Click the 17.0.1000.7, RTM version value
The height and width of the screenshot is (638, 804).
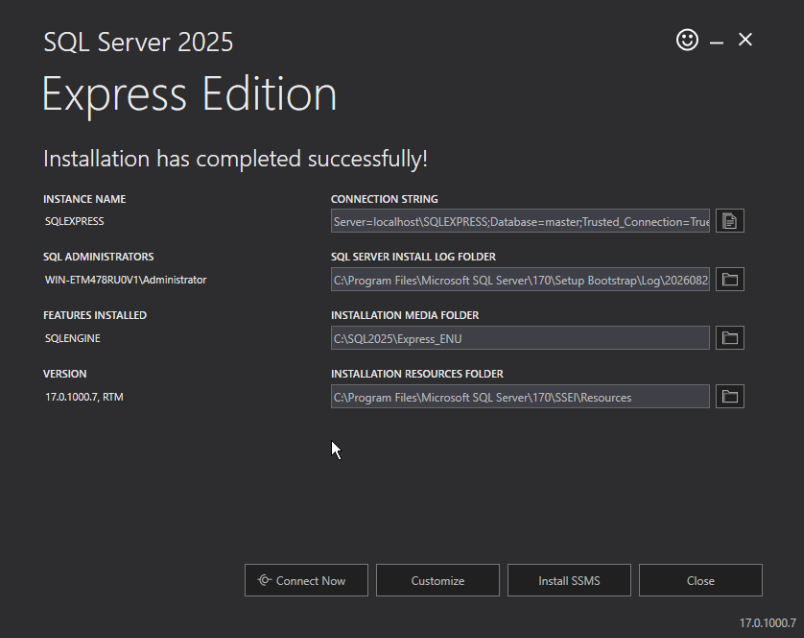[x=84, y=397]
